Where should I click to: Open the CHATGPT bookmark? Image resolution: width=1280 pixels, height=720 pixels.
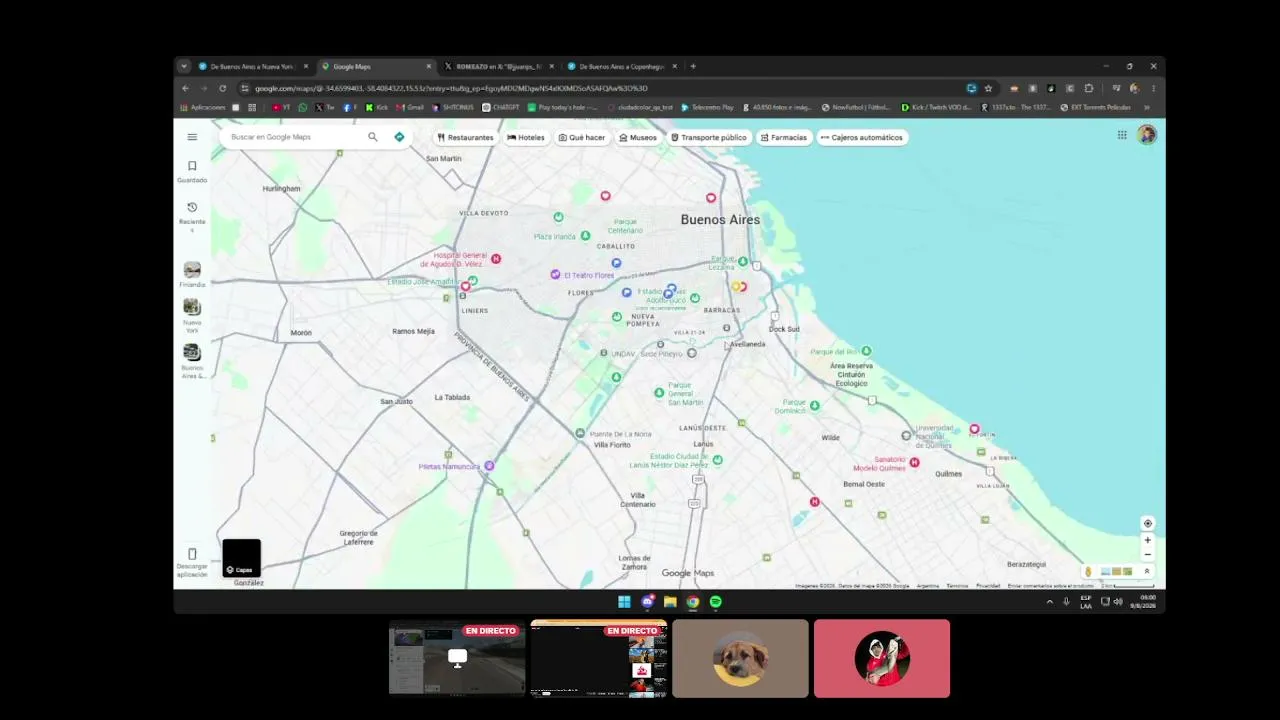(x=501, y=107)
